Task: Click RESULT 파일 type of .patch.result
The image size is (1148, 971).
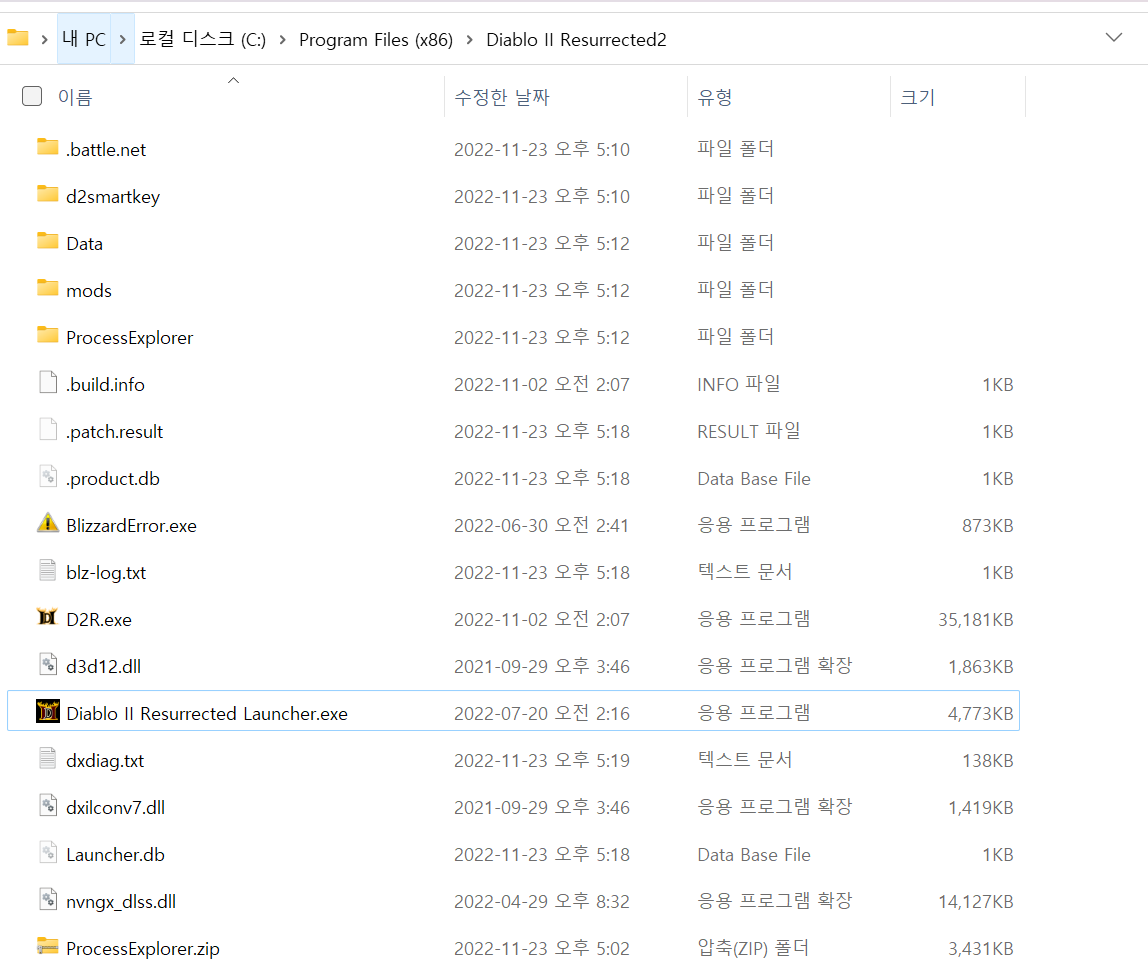Action: tap(748, 431)
